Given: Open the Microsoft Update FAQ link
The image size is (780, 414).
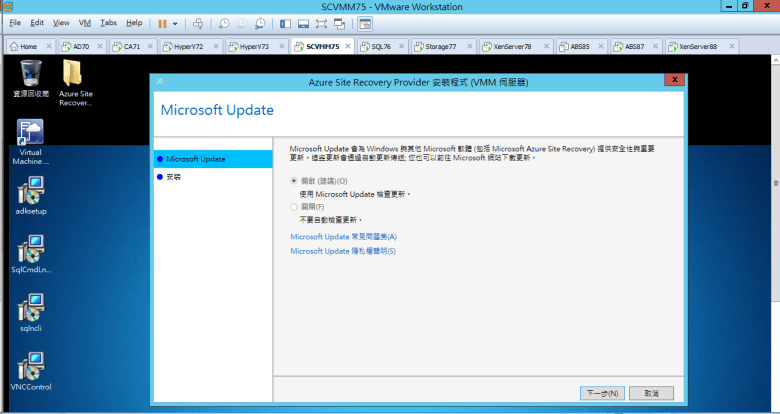Looking at the screenshot, I should coord(343,236).
